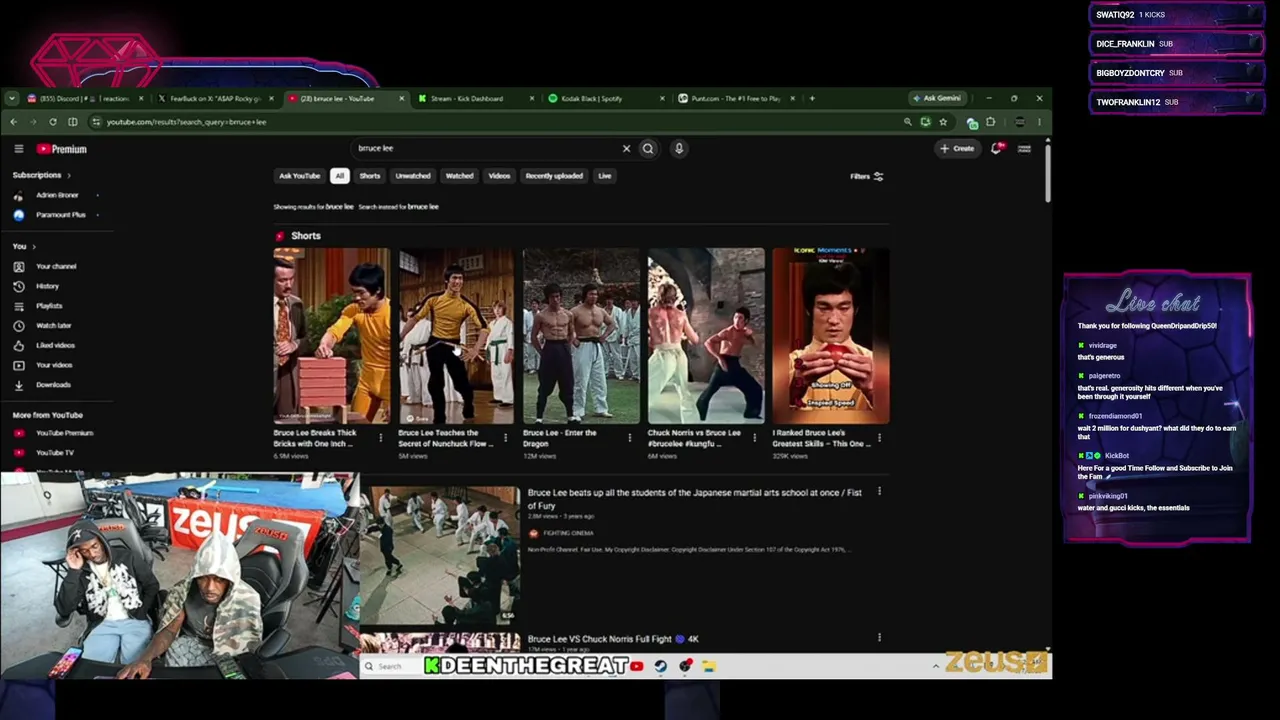Screen dimensions: 1280x720
Task: Open the YouTube guide hamburger menu
Action: pyautogui.click(x=19, y=149)
